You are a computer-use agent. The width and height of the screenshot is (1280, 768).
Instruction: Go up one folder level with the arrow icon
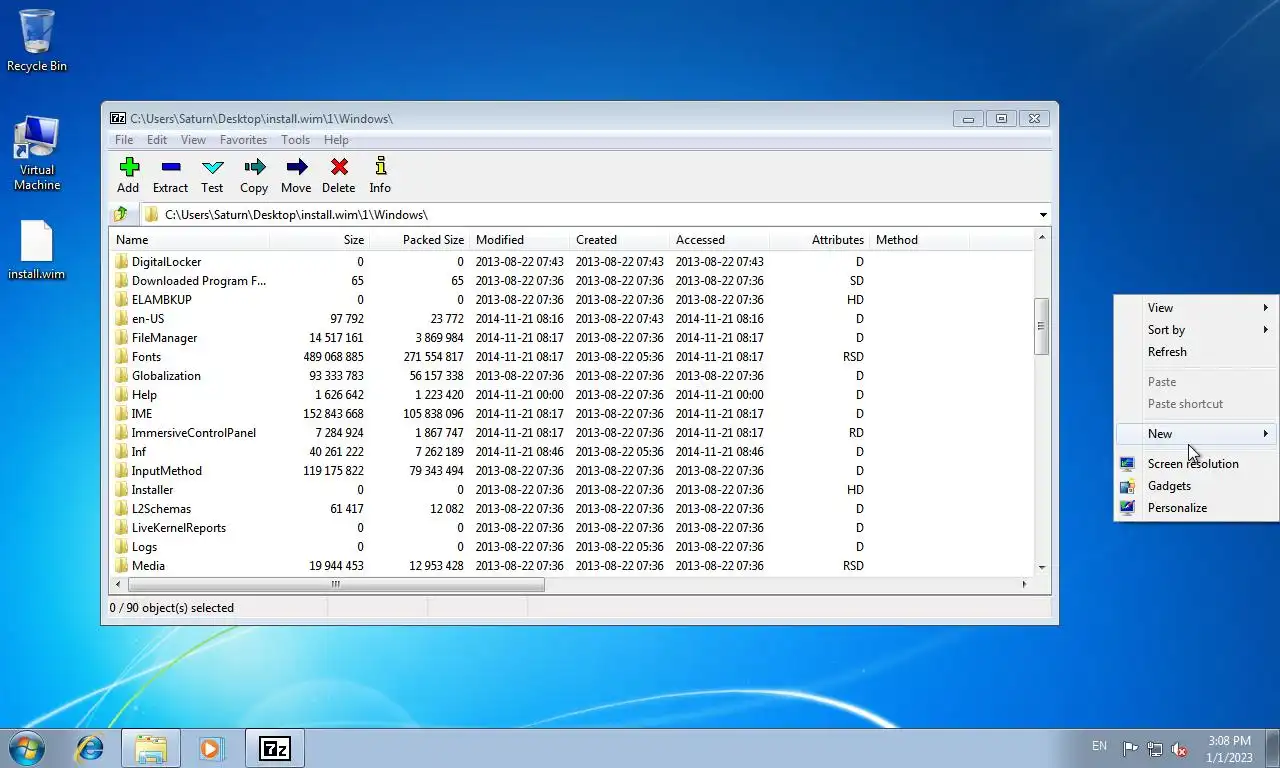pyautogui.click(x=121, y=214)
